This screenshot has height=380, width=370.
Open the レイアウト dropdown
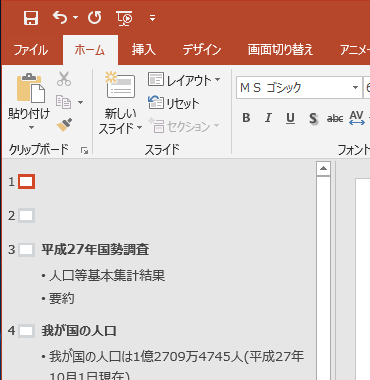click(184, 80)
